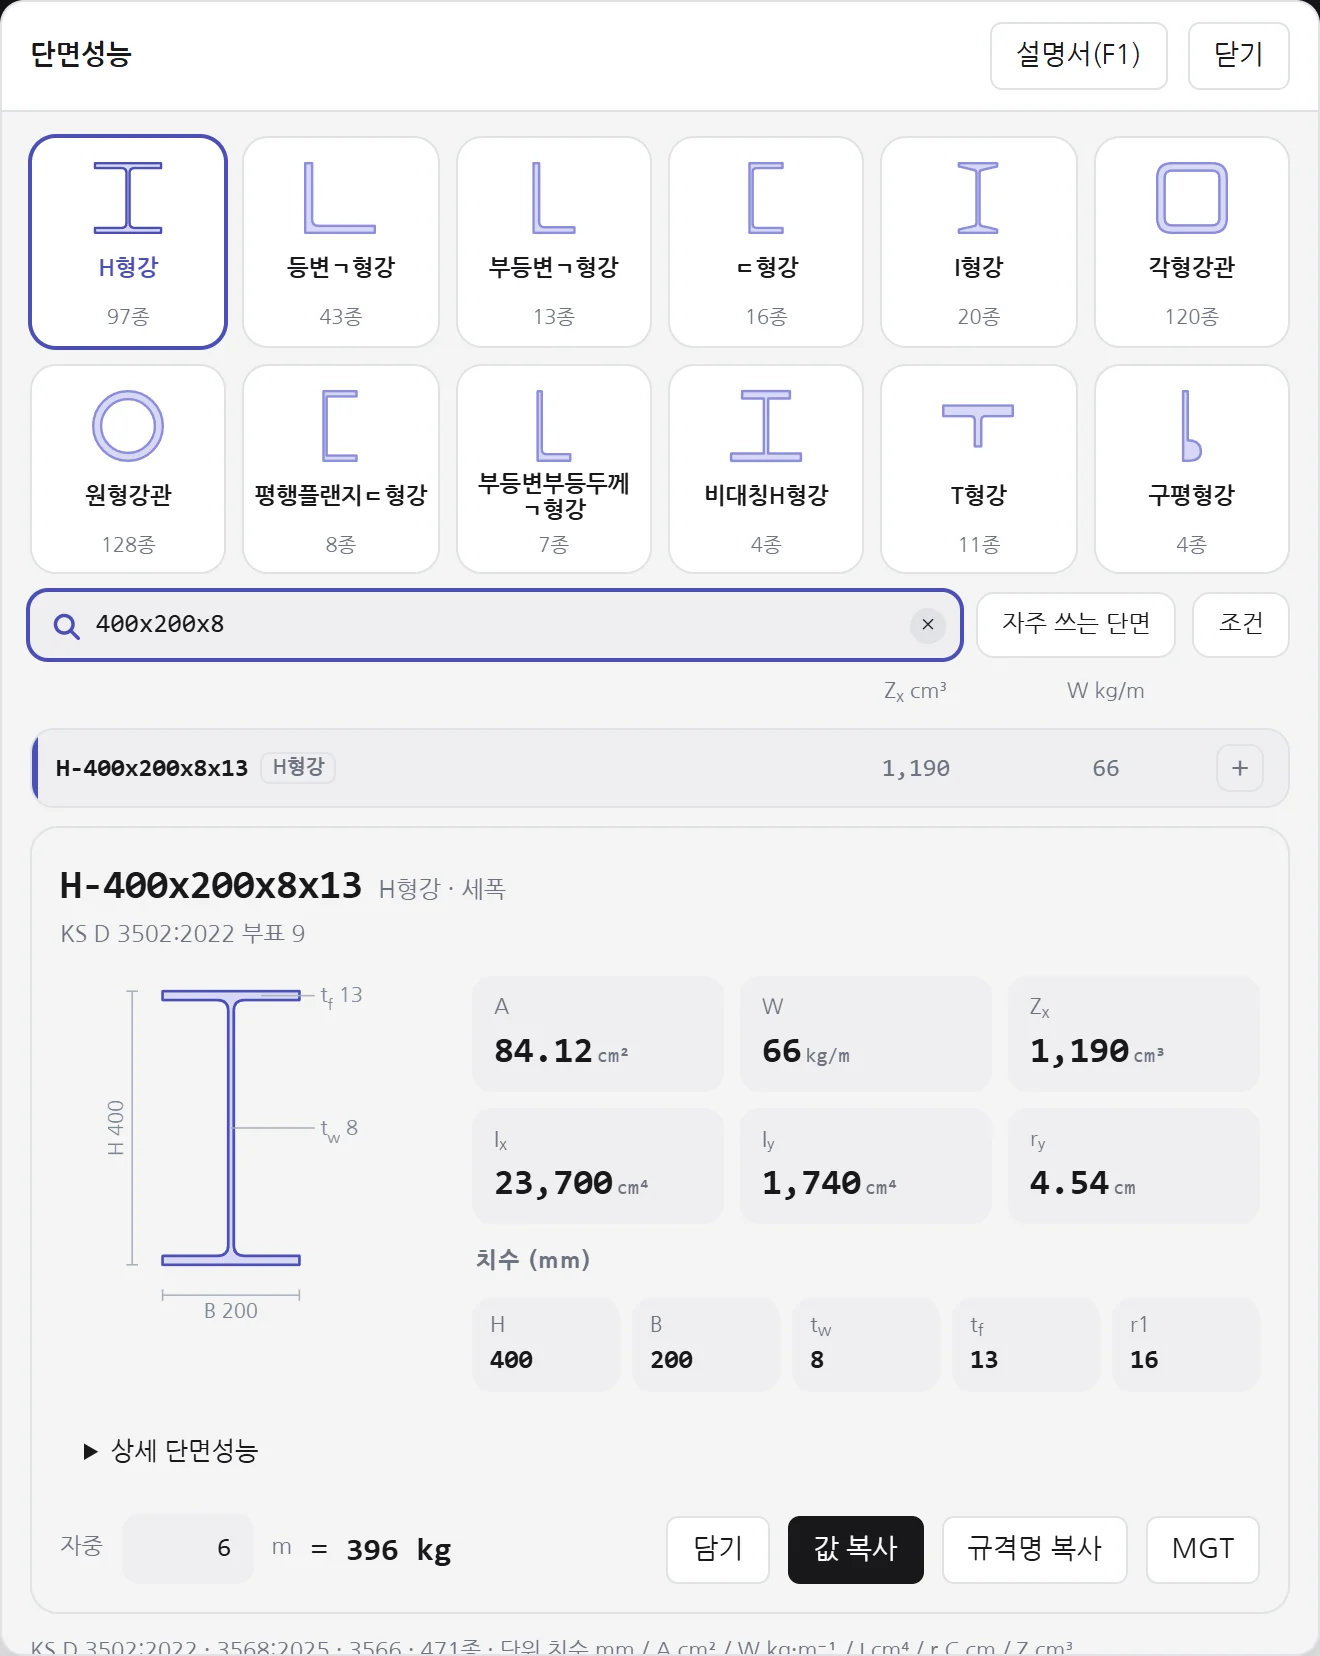
Task: Click the Zx 1,190 cm³ tile
Action: click(1134, 1034)
